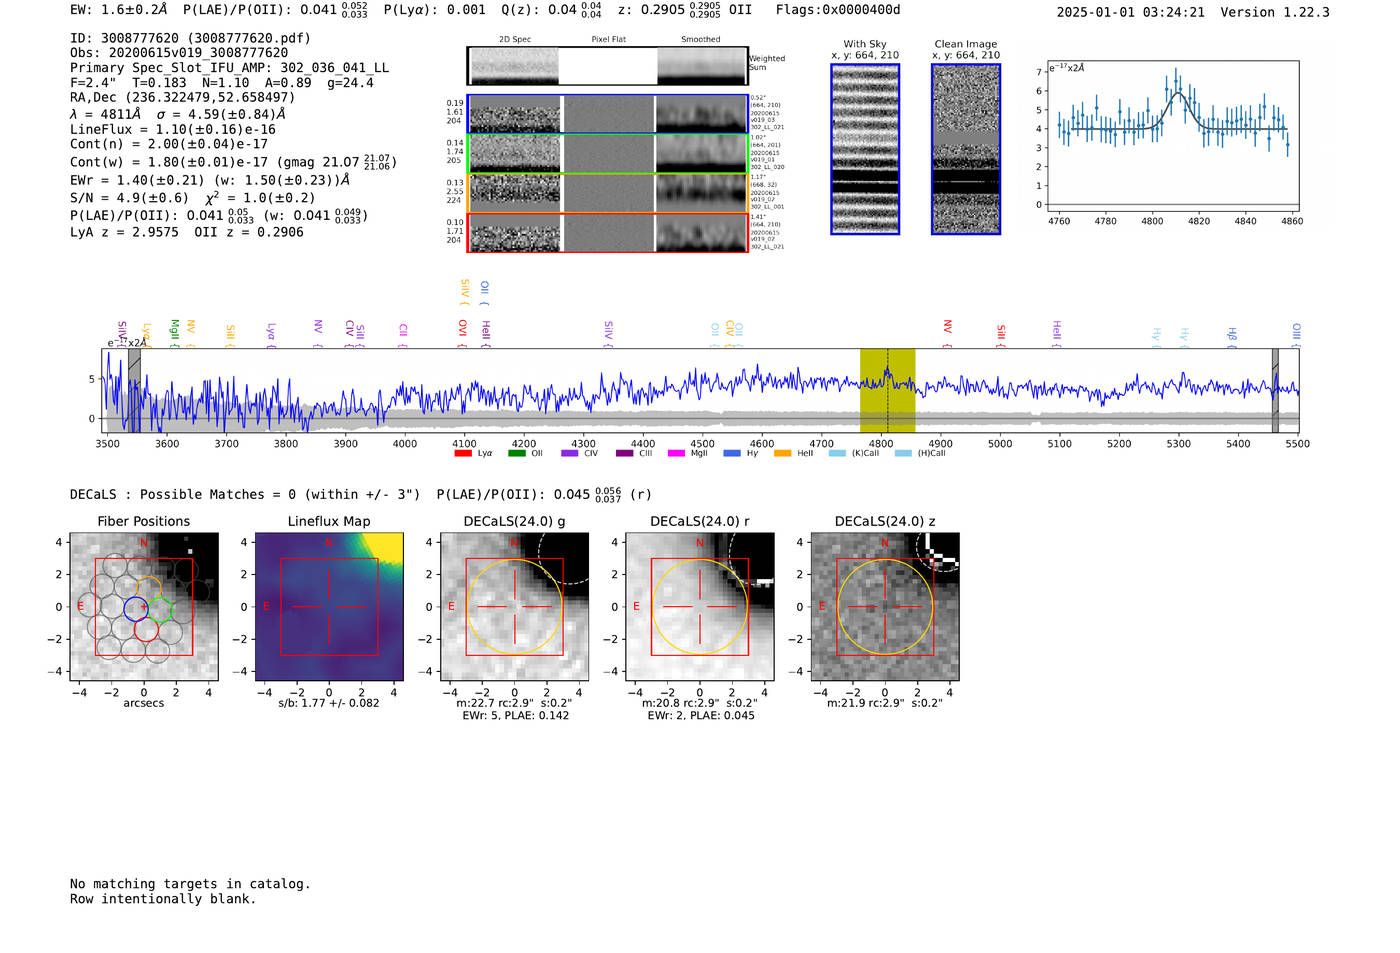Click the 'EWr: 5, PLAE: 0.142' caption
Screen dimensions: 1400x953
515,716
